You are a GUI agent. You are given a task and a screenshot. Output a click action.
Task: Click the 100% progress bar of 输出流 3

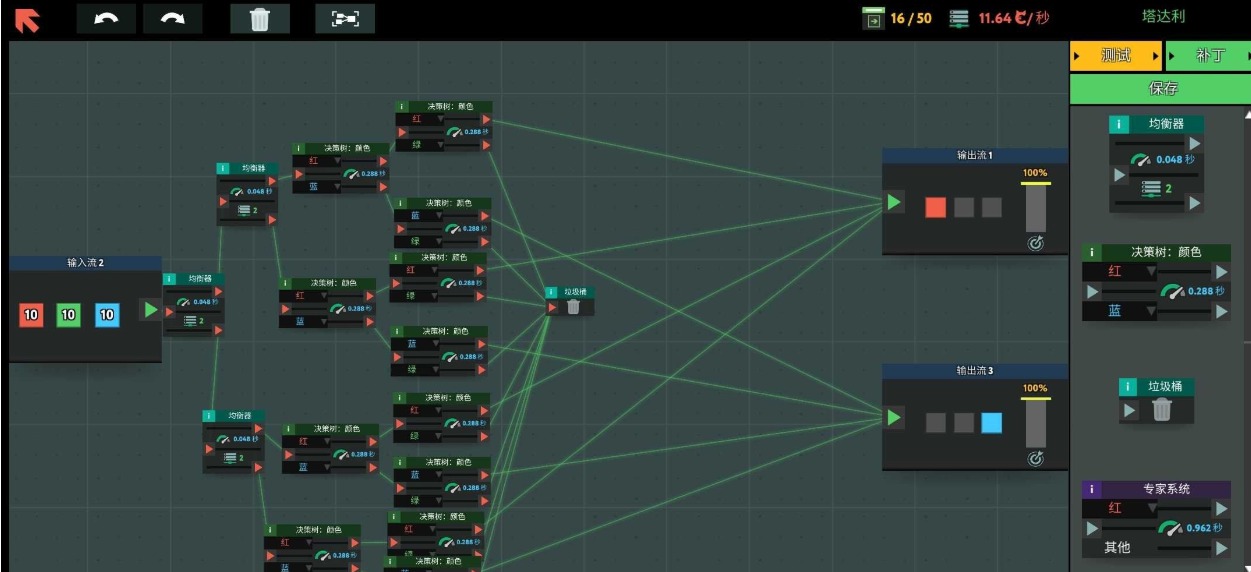click(x=1035, y=422)
